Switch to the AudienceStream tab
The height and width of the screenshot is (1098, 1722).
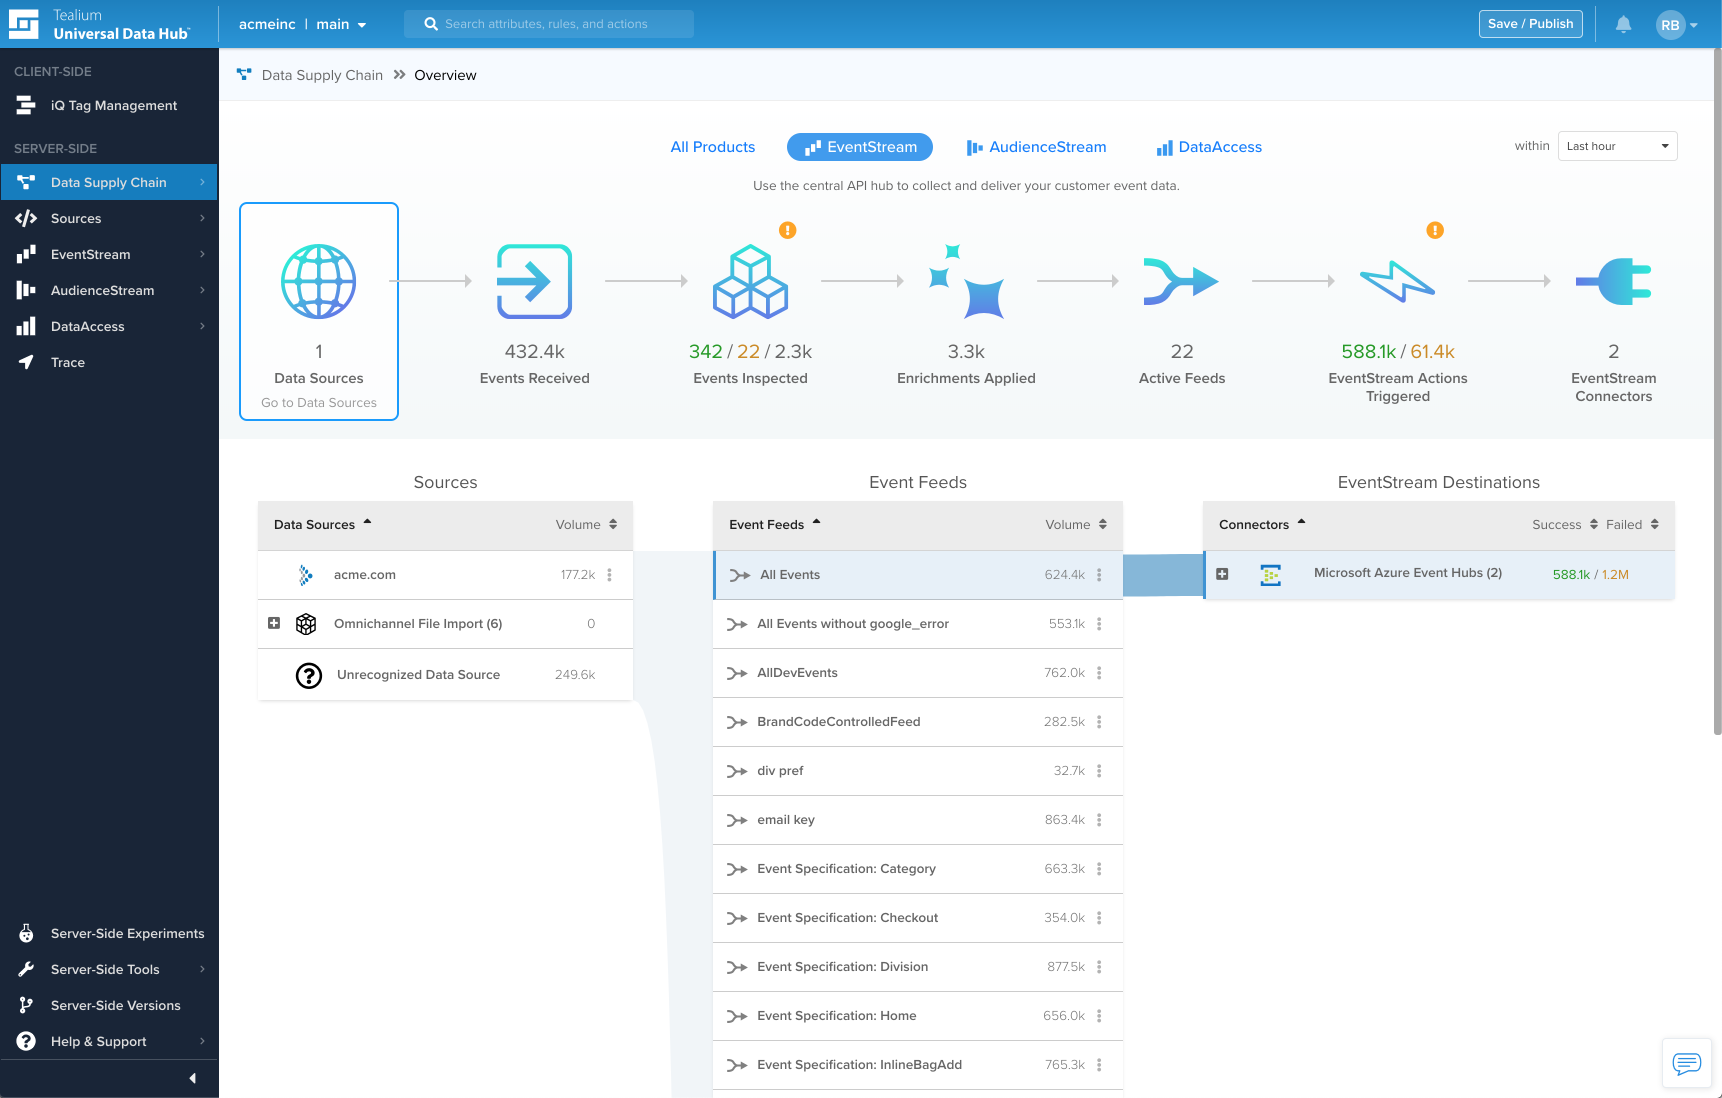(1037, 146)
